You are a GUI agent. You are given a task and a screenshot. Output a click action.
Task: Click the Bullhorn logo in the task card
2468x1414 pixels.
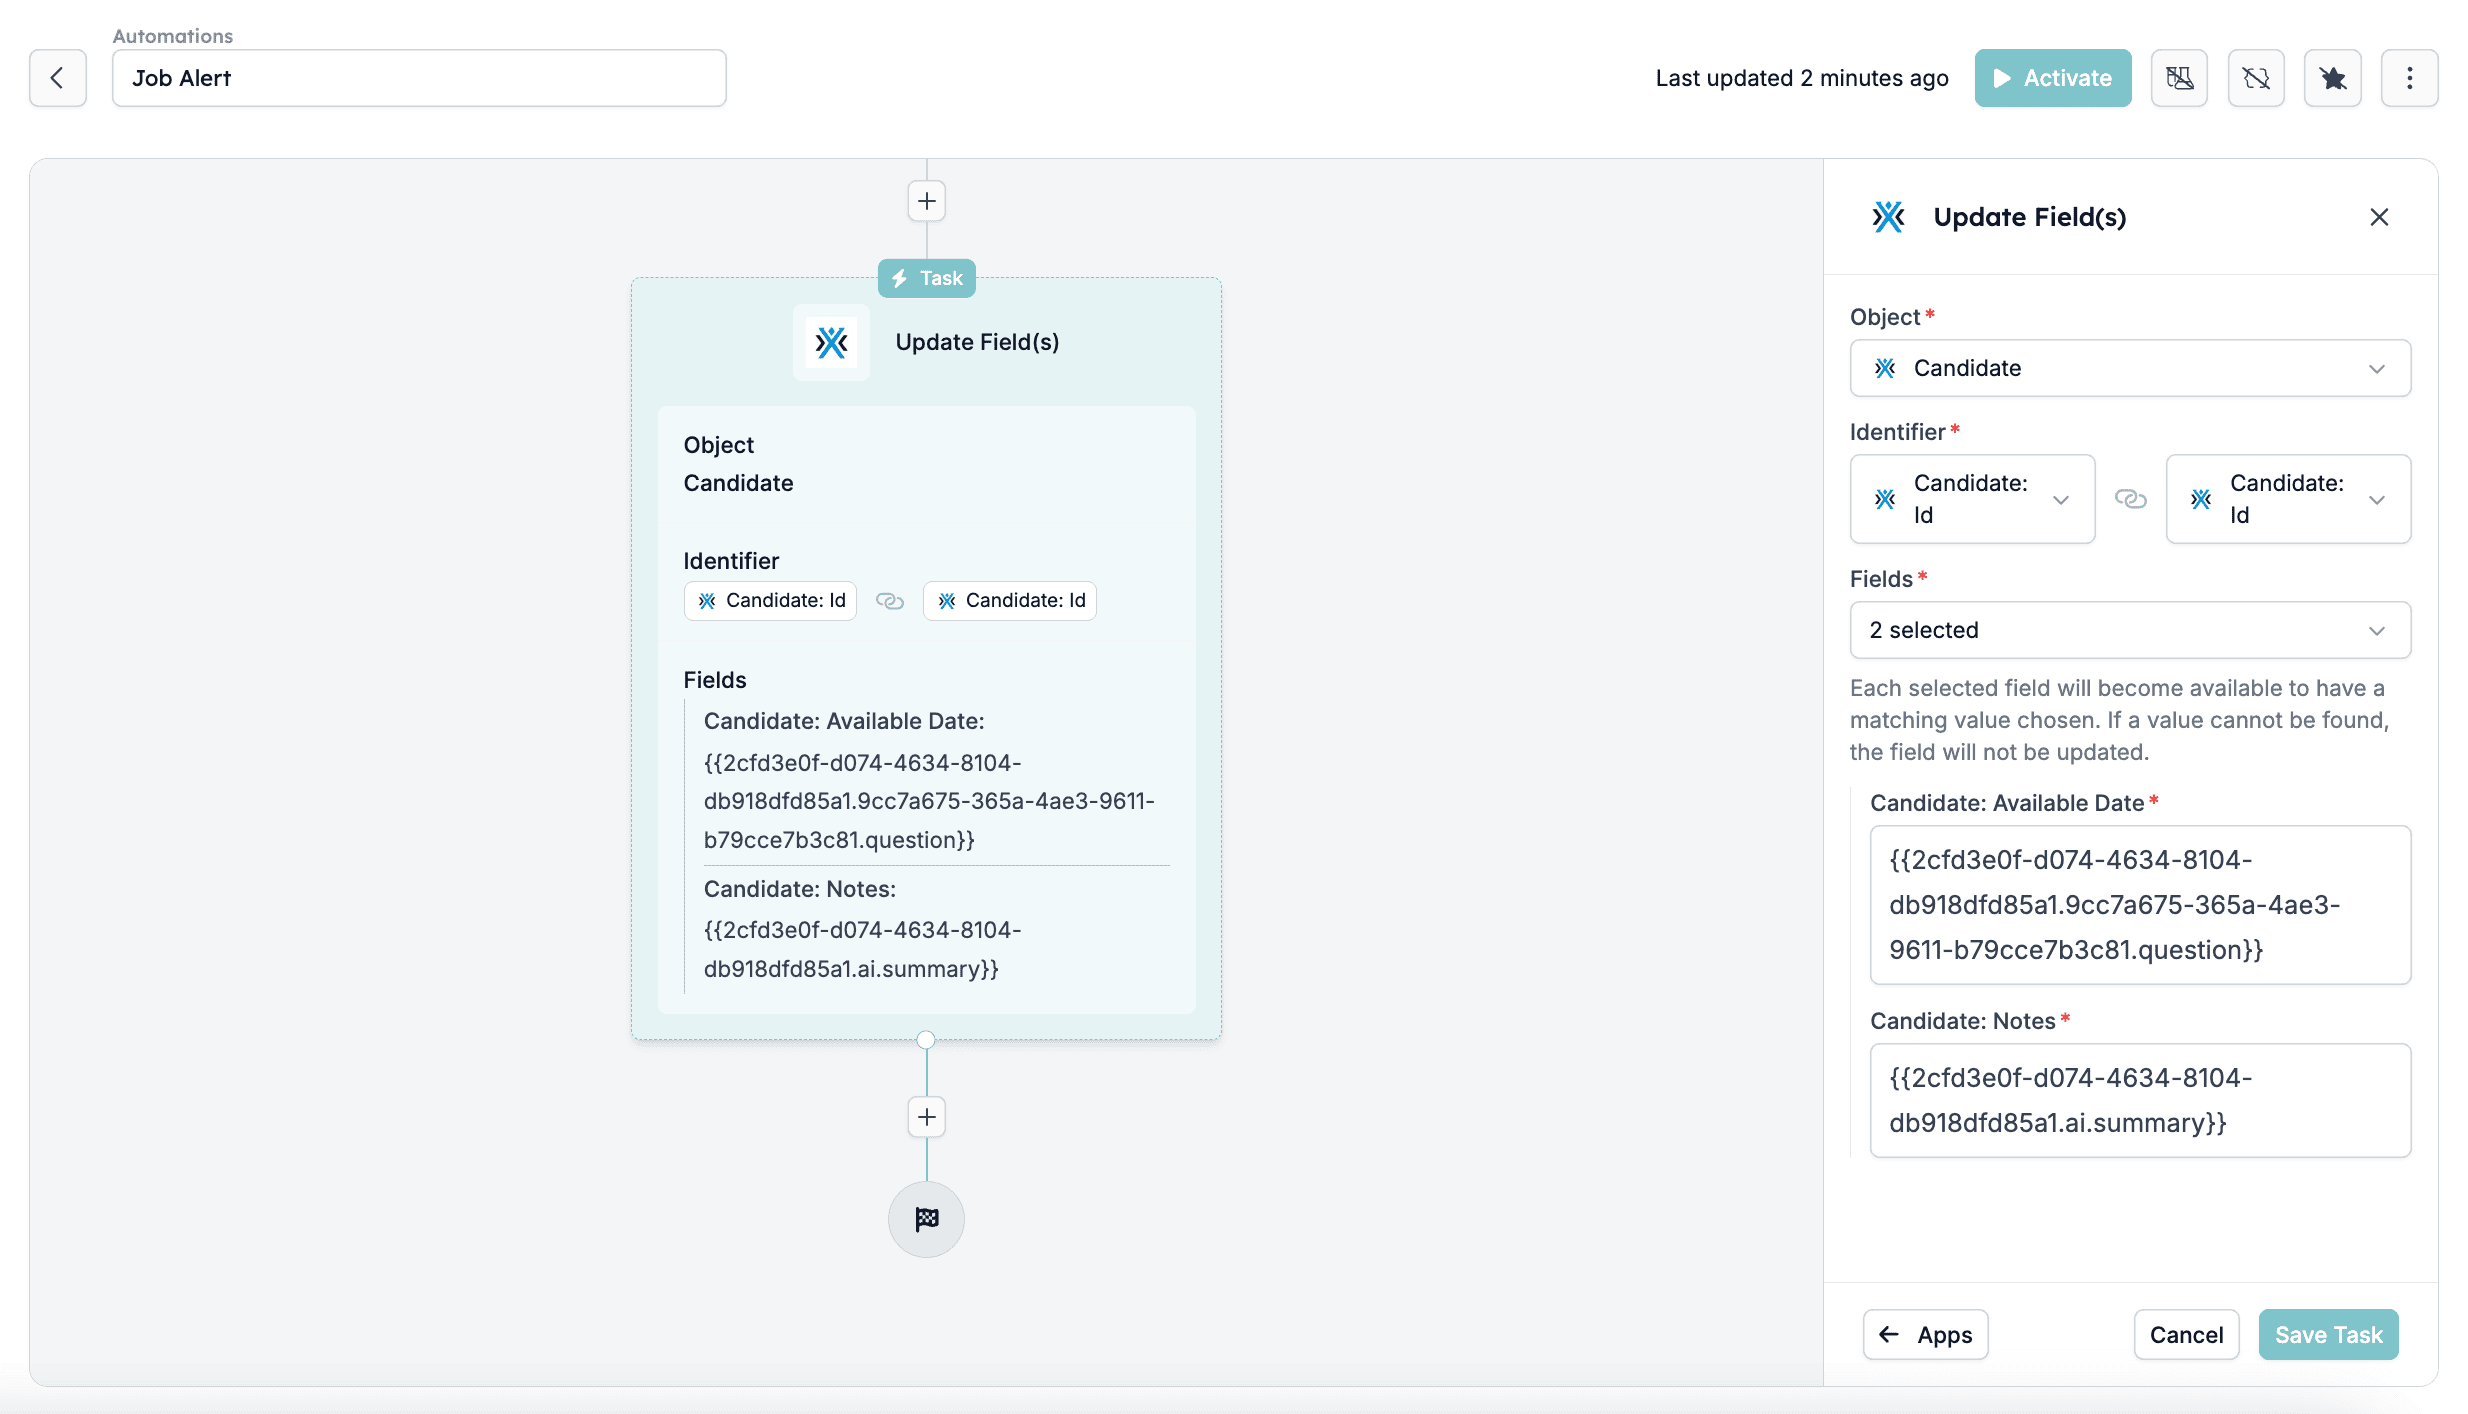[x=831, y=342]
